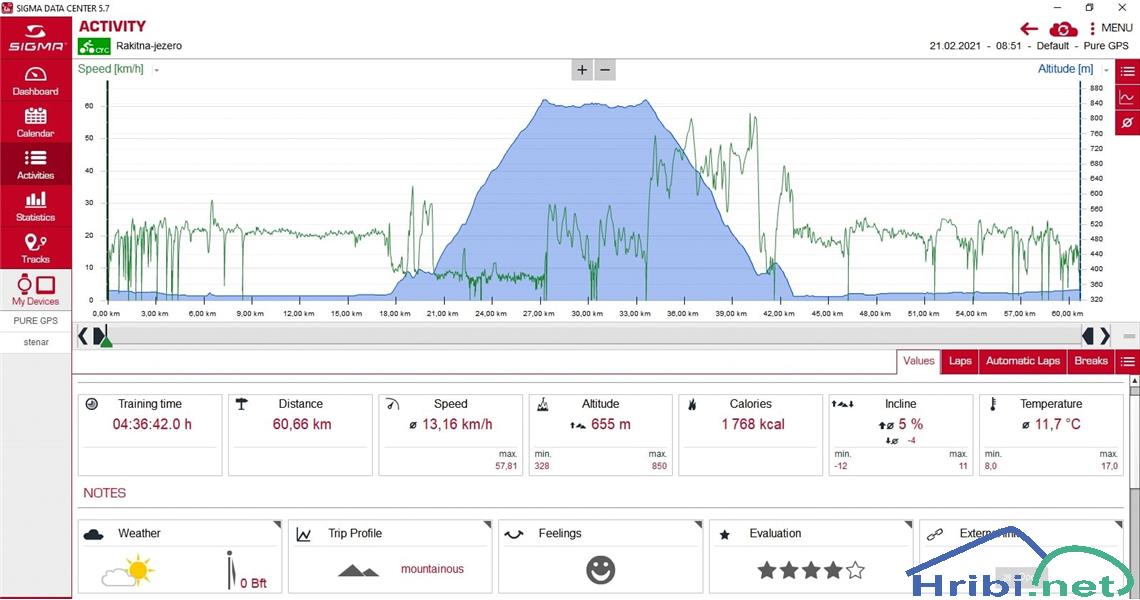The height and width of the screenshot is (600, 1140).
Task: Open the MENU button at top right
Action: pos(1110,28)
